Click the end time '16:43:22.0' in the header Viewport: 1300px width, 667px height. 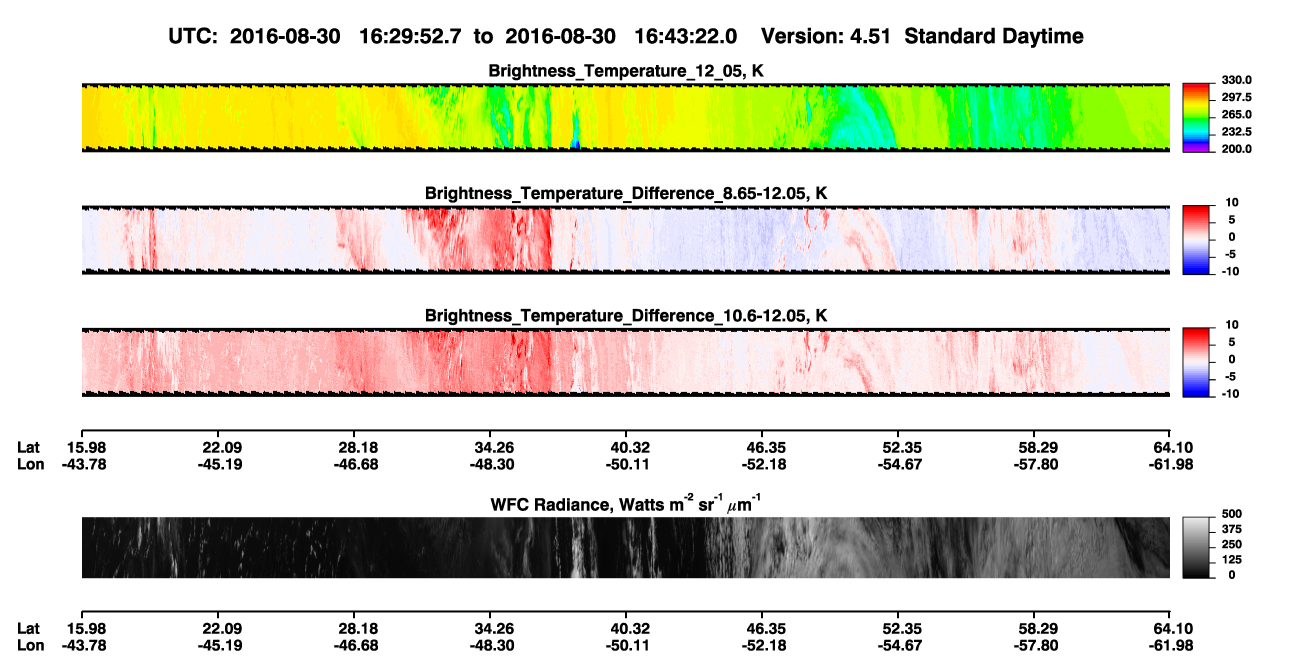coord(686,36)
